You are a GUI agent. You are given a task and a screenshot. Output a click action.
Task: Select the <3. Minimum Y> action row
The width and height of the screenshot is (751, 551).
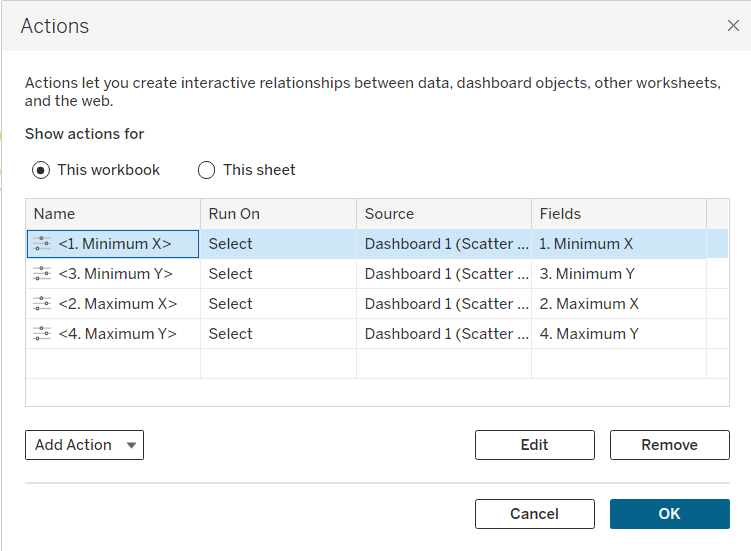pos(115,274)
